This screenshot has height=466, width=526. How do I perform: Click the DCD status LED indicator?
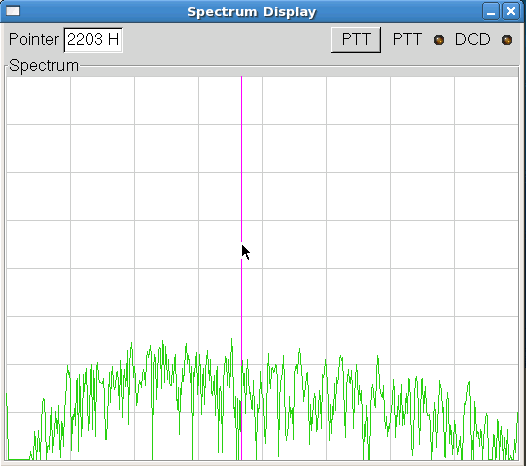(x=507, y=40)
